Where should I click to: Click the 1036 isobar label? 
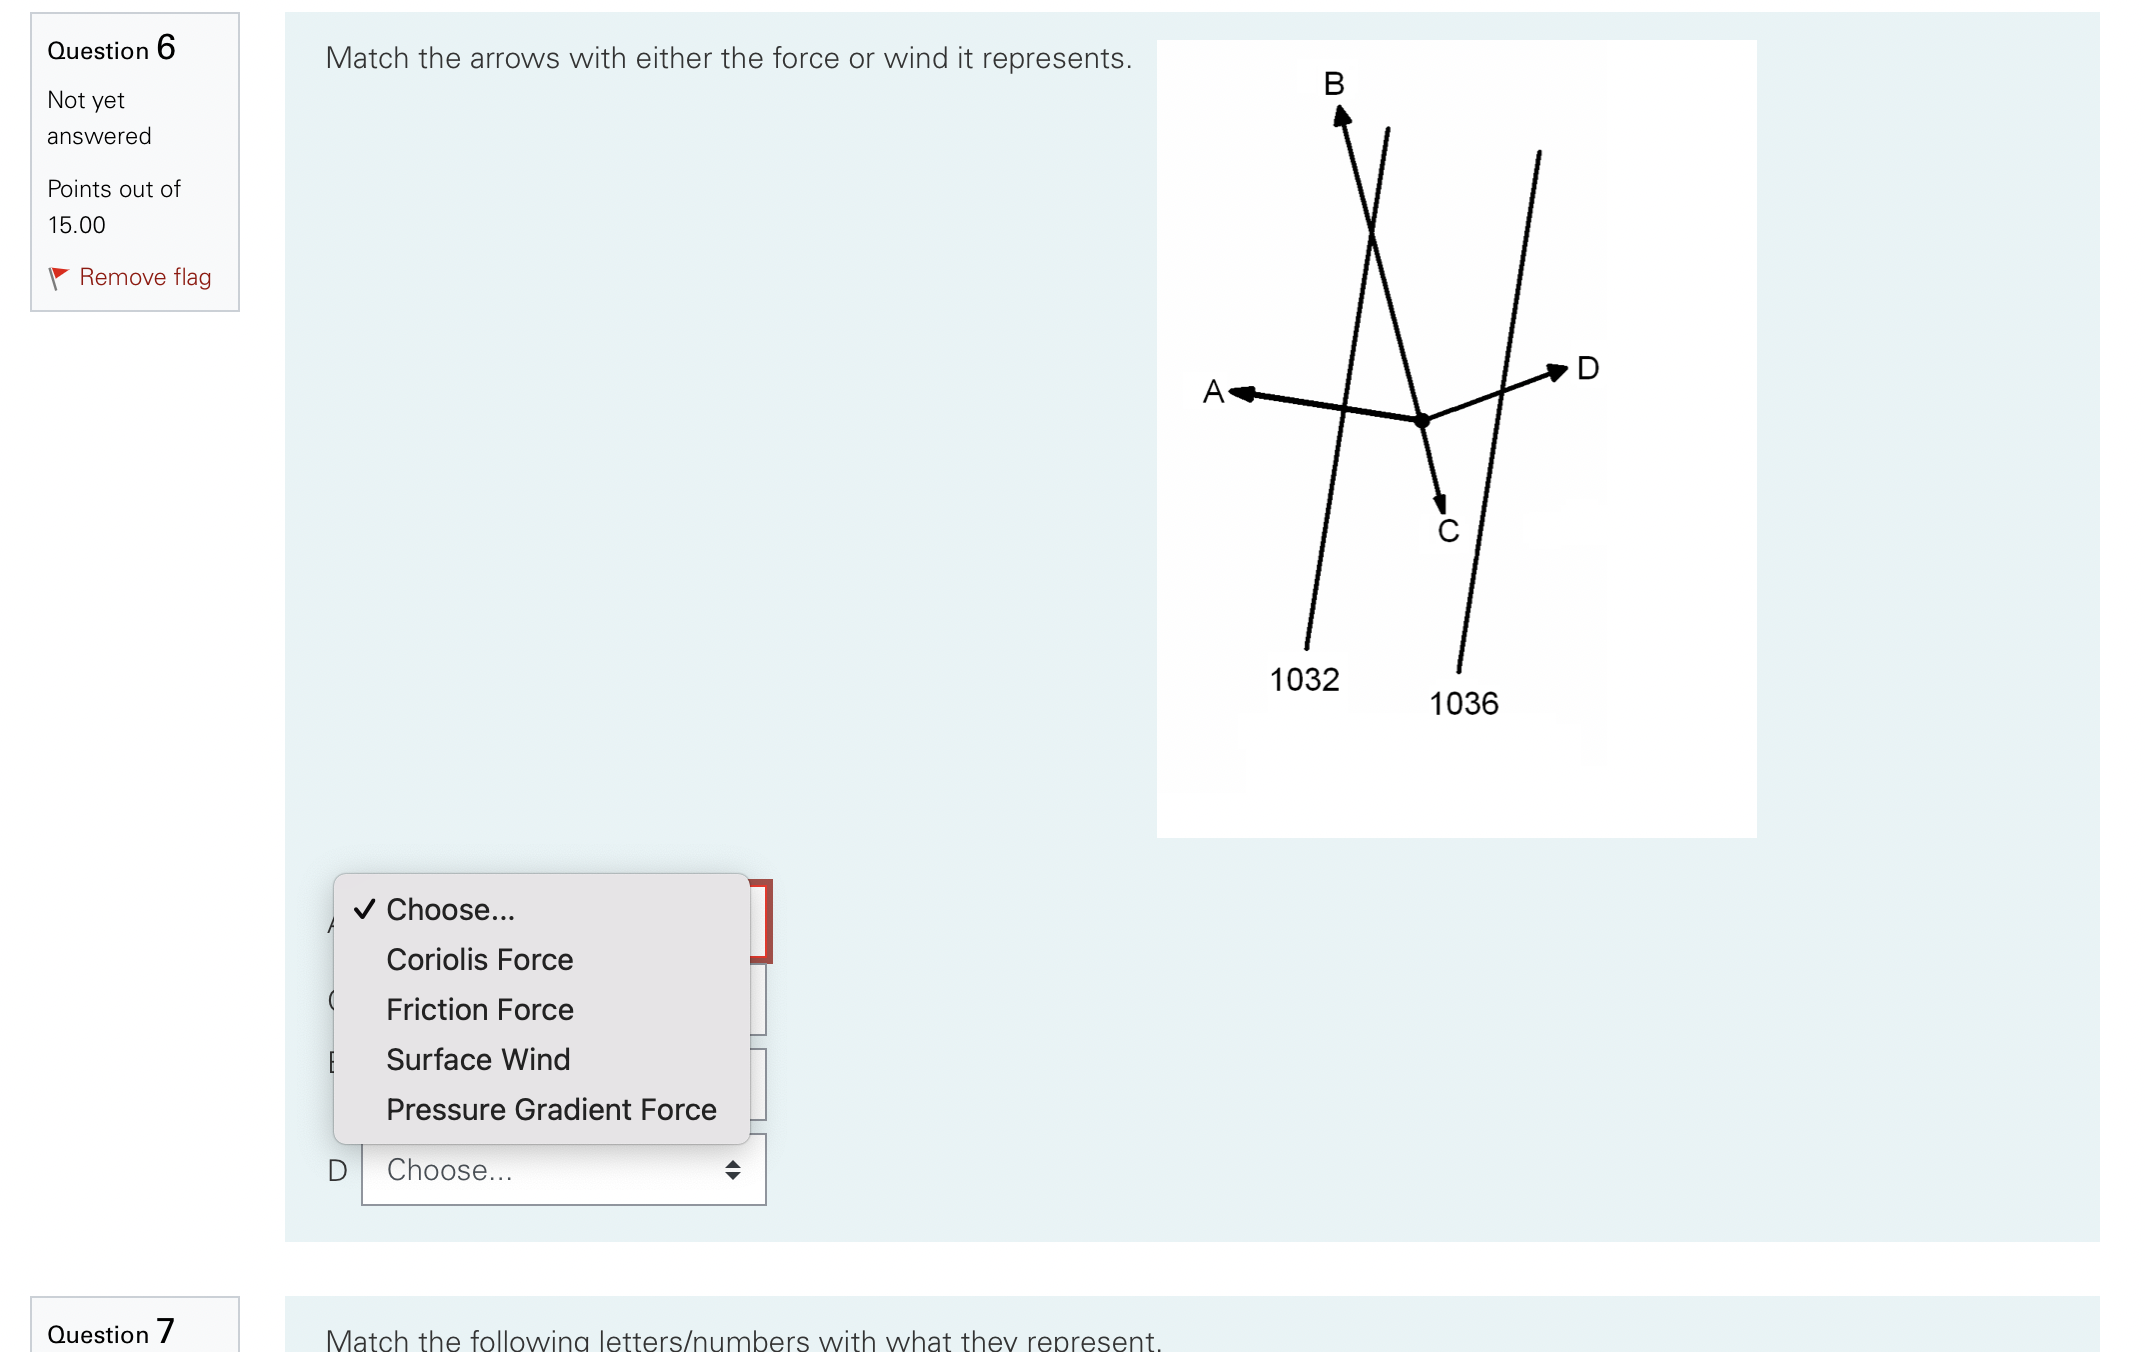tap(1464, 703)
